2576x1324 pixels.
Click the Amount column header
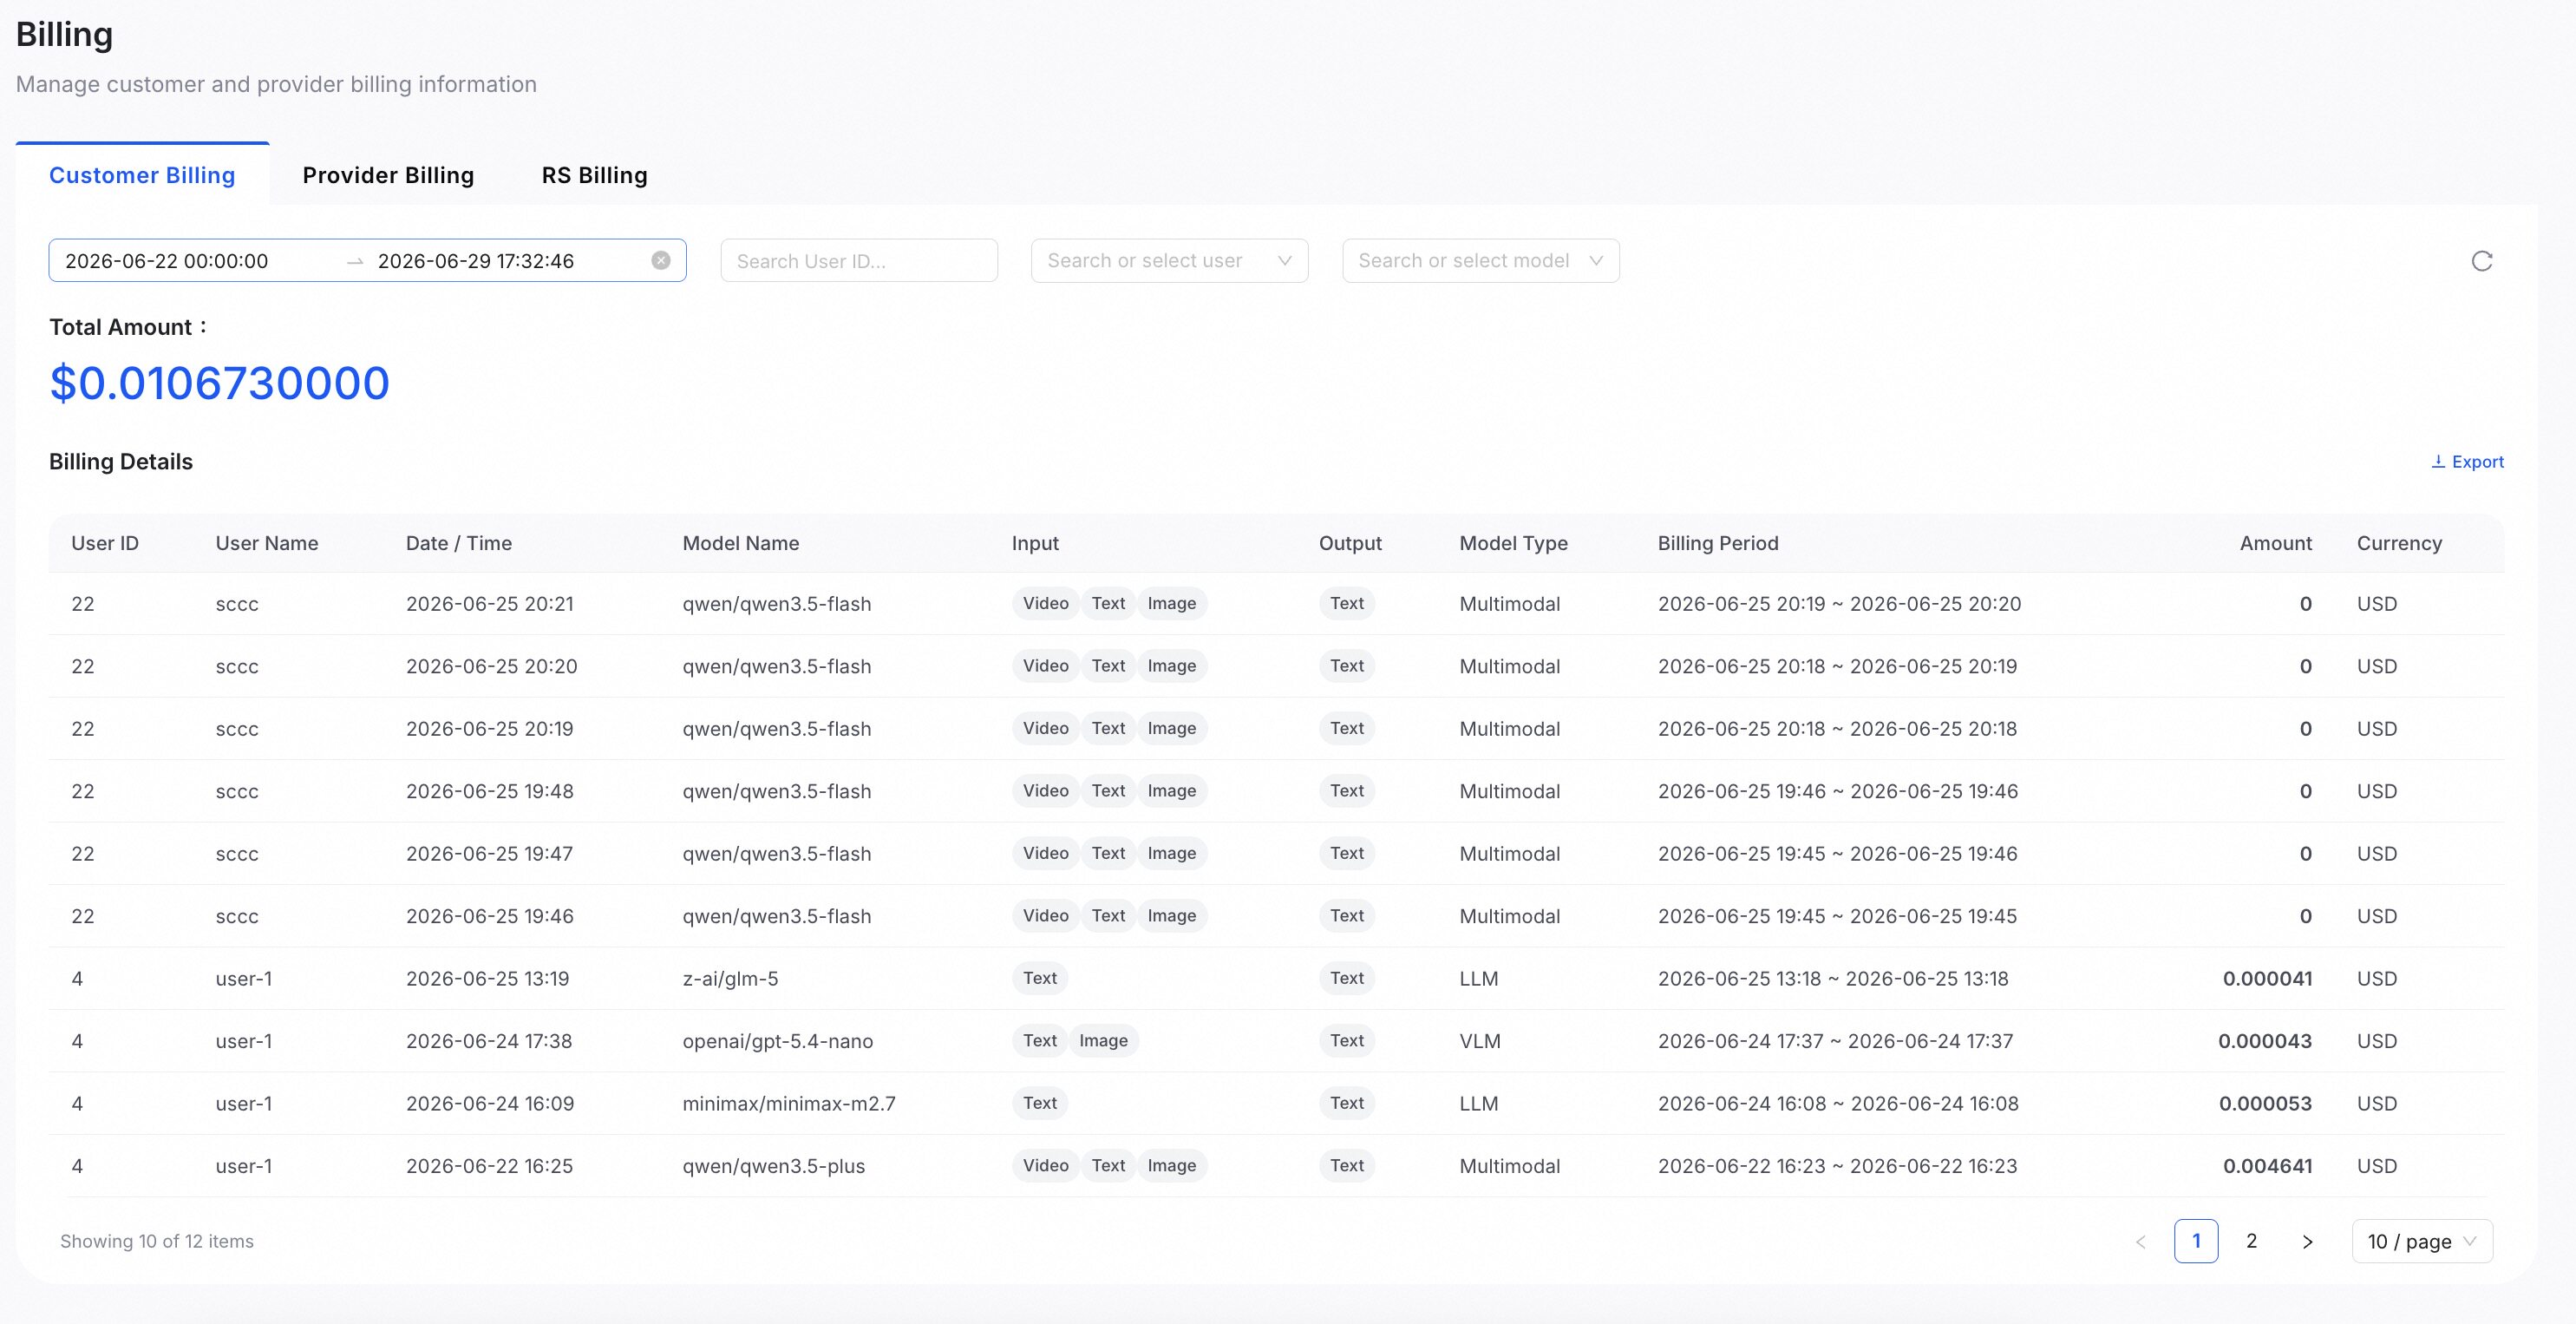point(2275,543)
